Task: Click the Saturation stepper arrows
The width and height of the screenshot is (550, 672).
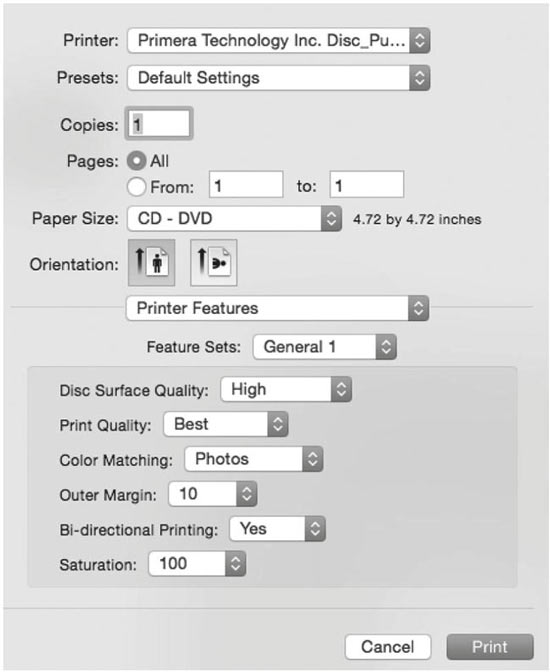Action: (235, 564)
